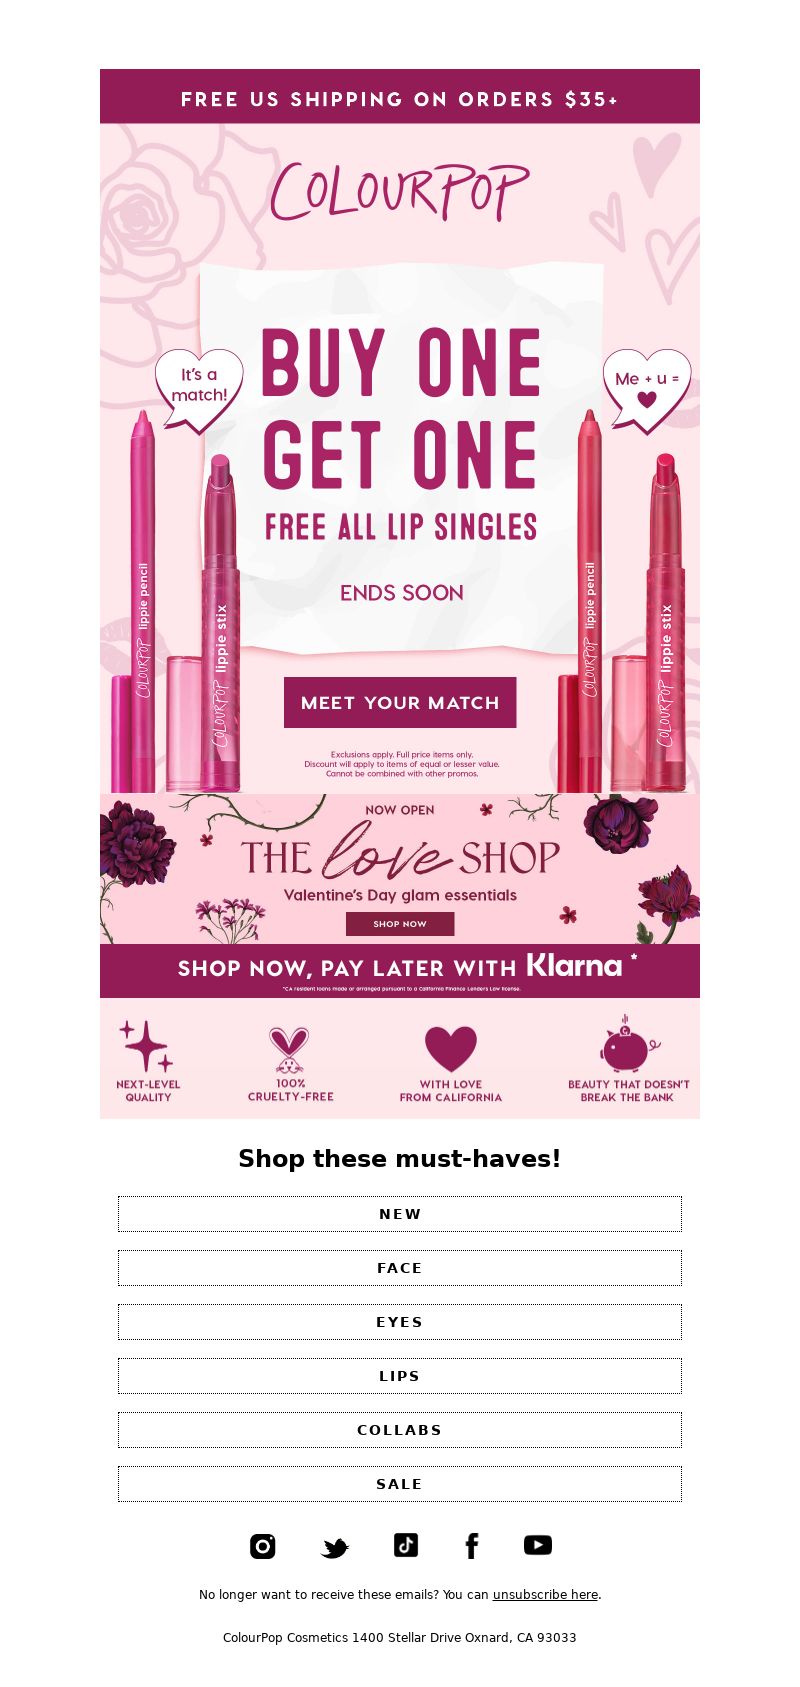The height and width of the screenshot is (1687, 800).
Task: Open the TikTok social icon
Action: (405, 1545)
